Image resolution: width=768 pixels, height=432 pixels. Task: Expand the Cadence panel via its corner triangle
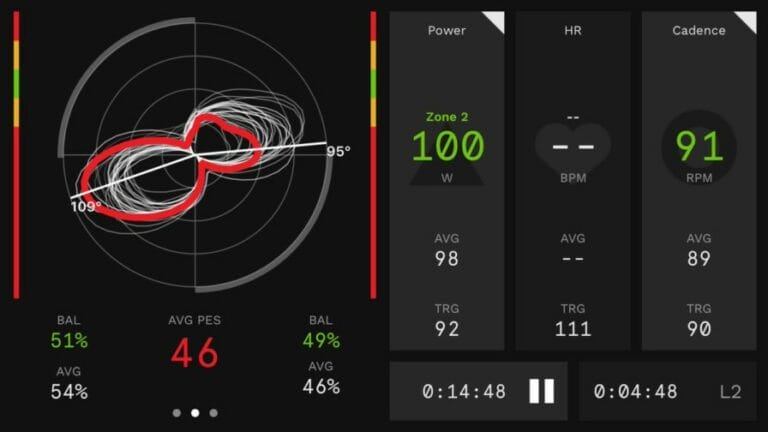(x=745, y=22)
